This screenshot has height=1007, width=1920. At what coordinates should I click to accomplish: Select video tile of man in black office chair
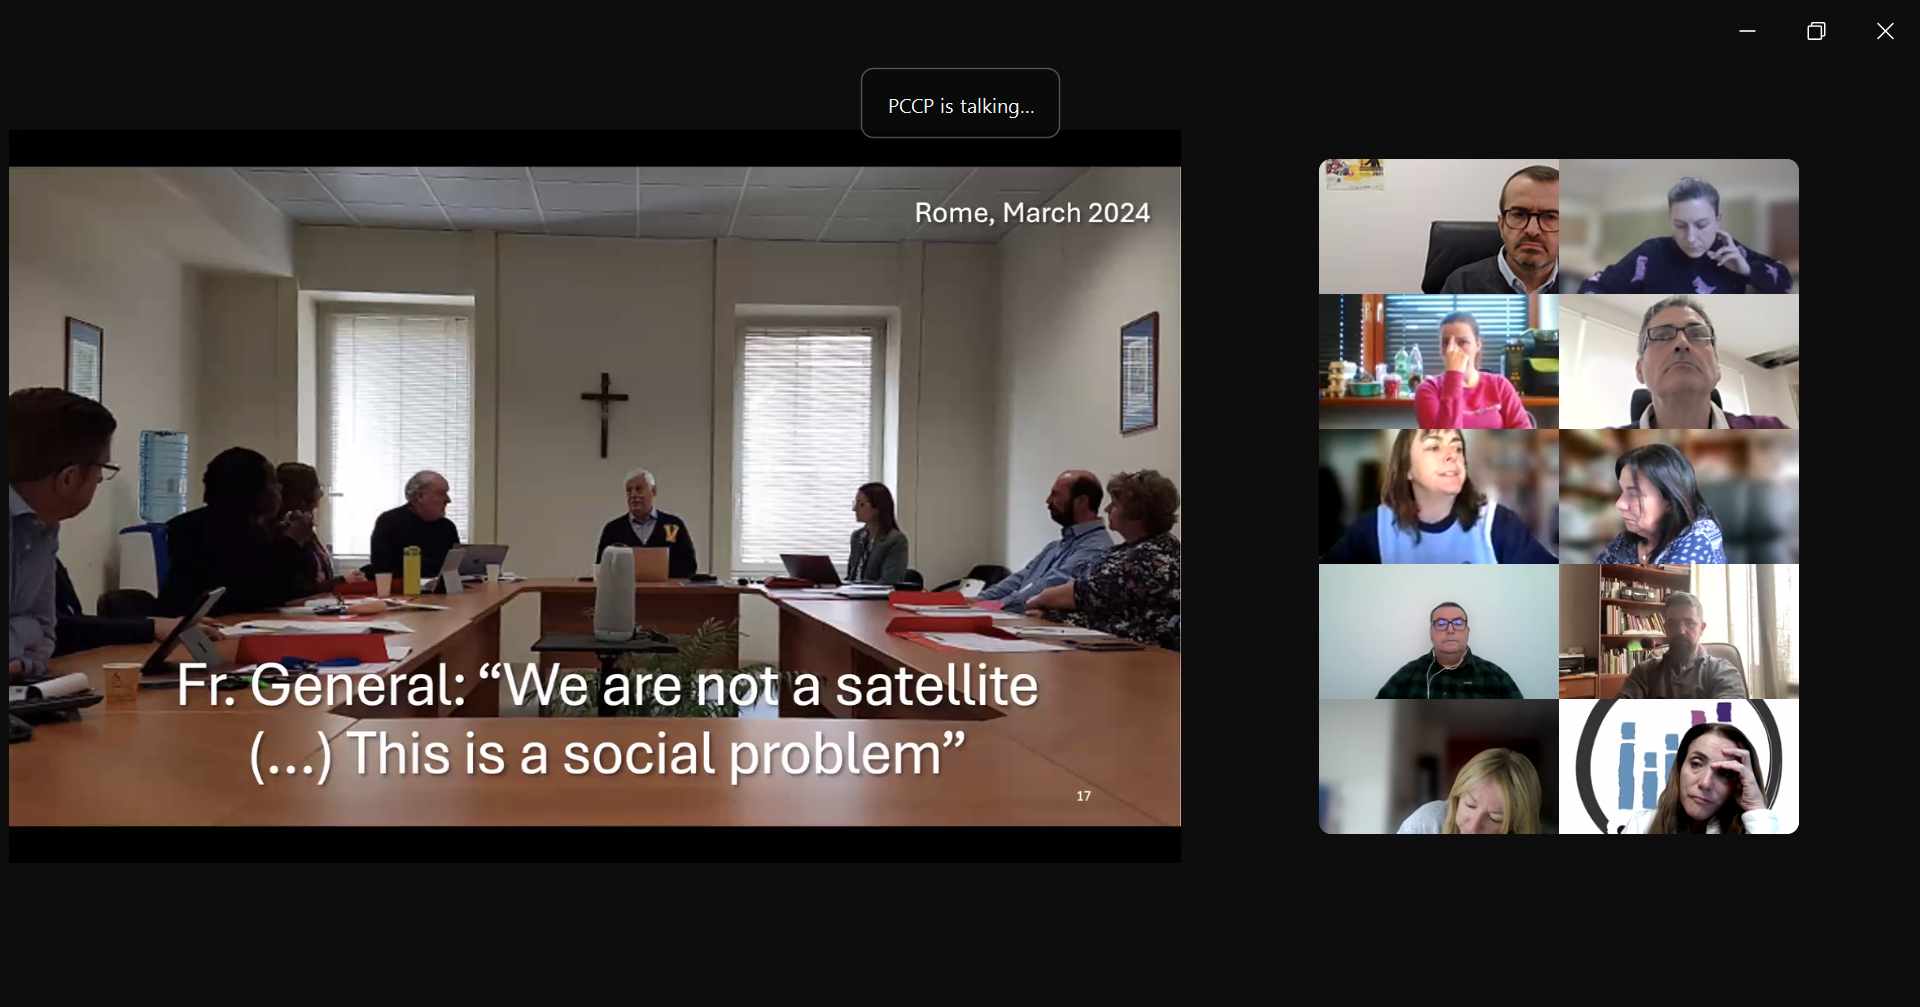tap(1438, 227)
